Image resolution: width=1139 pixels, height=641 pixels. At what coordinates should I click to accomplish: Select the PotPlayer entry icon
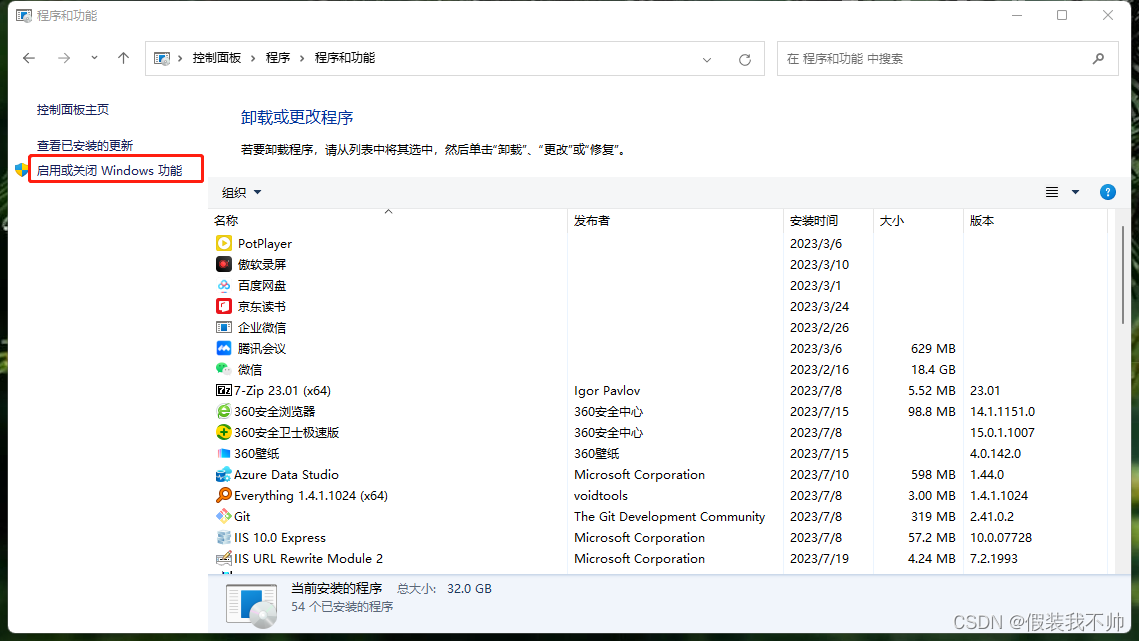[222, 243]
